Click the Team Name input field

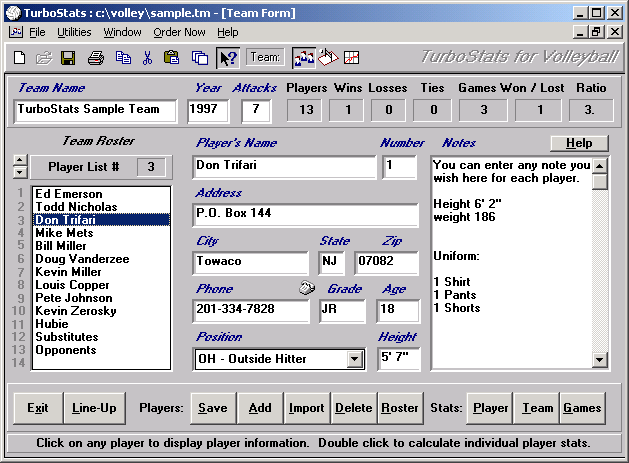coord(95,110)
